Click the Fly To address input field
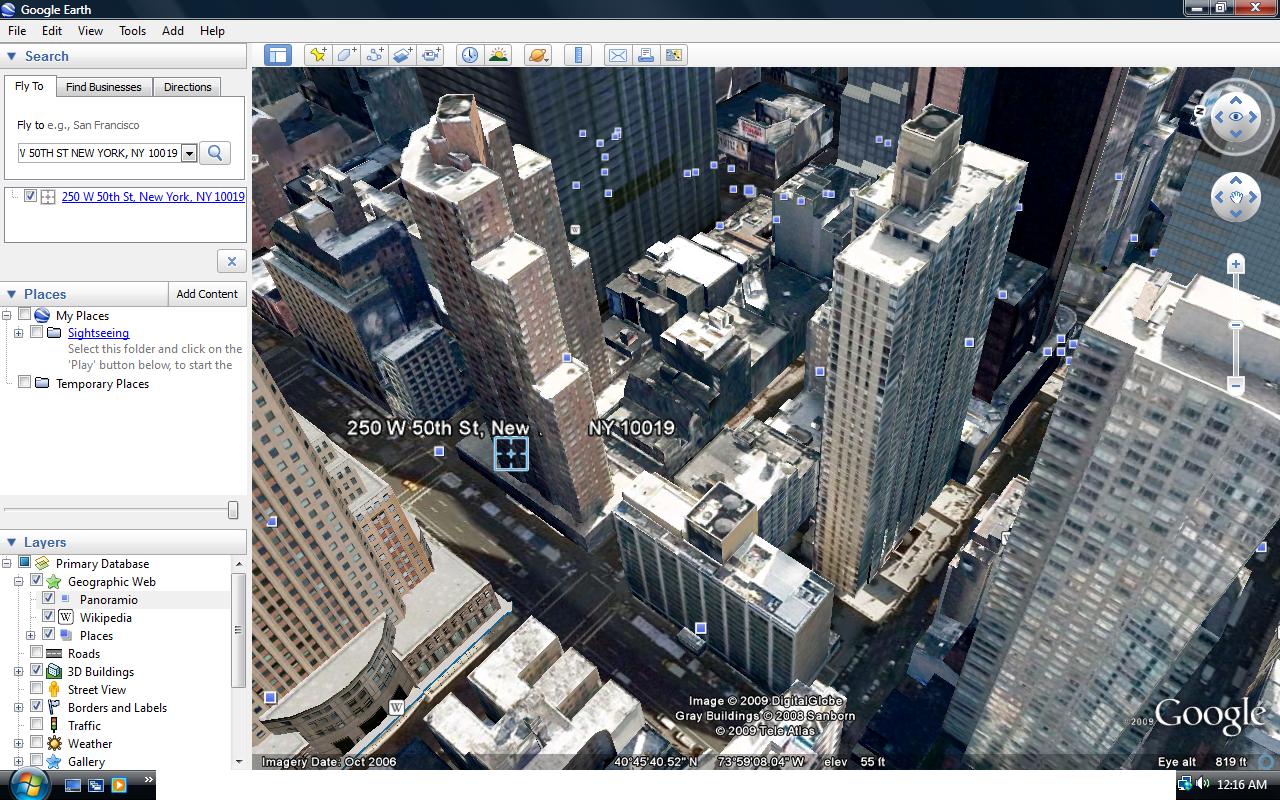 pos(99,153)
